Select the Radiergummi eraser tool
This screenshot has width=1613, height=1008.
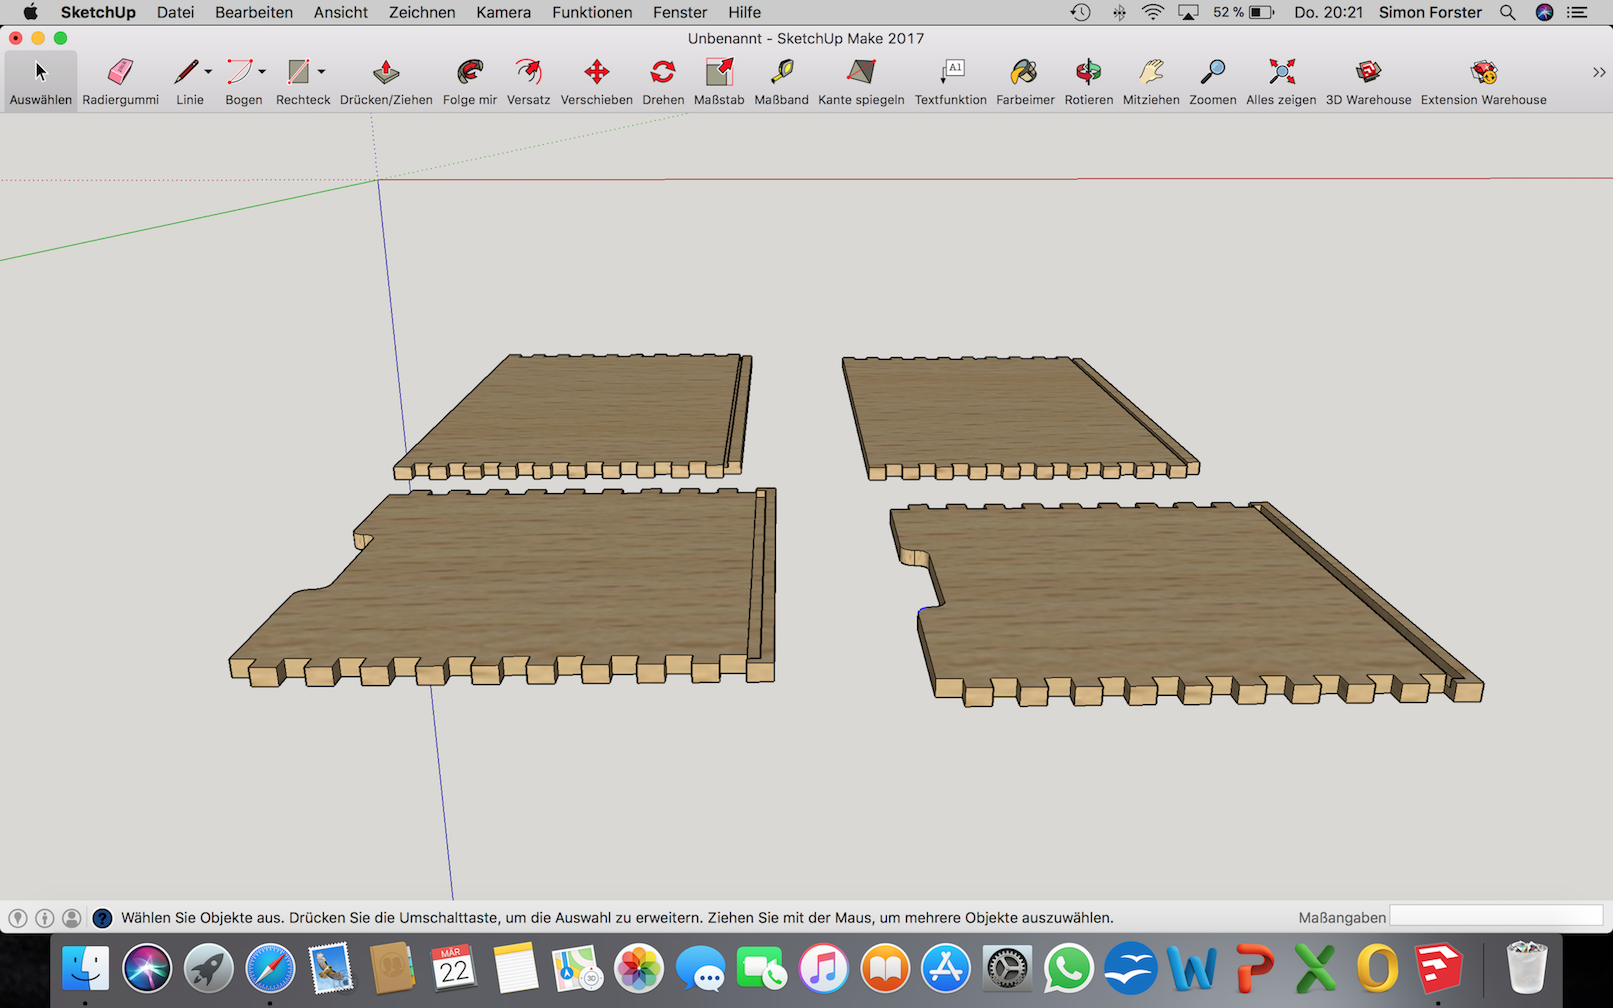120,72
